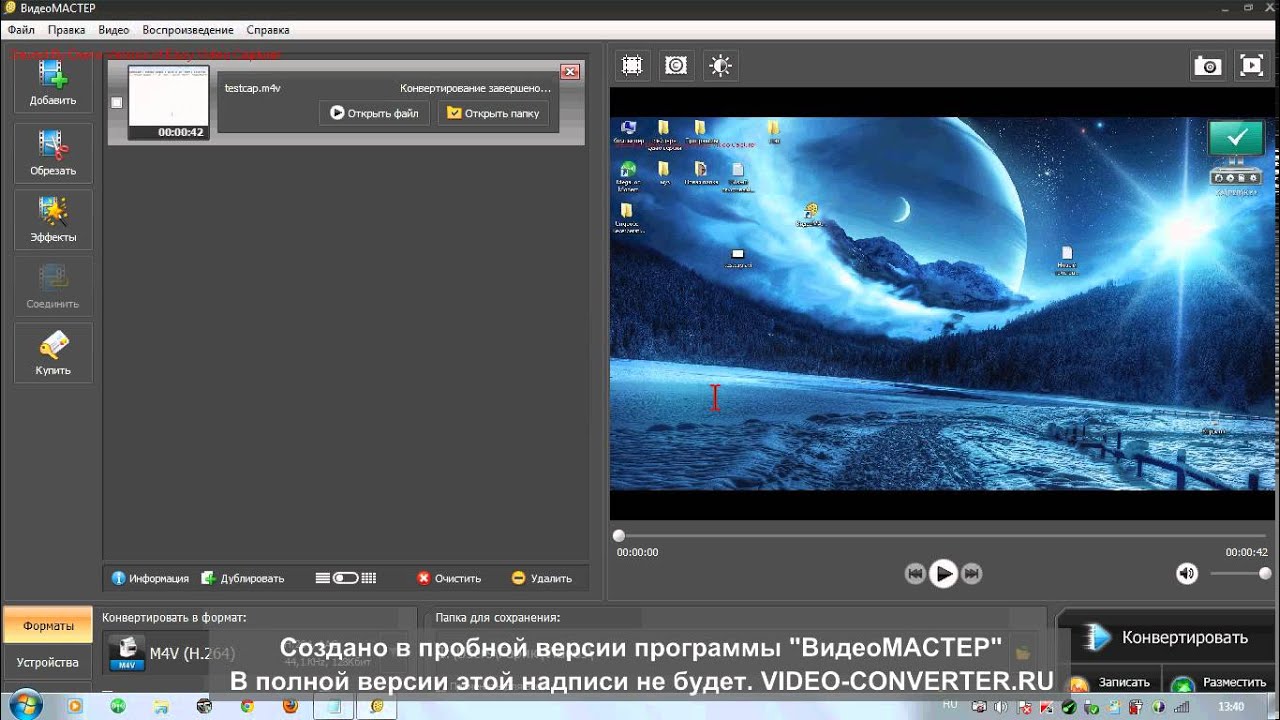Click Дублировать to duplicate the video
1280x720 pixels.
click(x=243, y=578)
